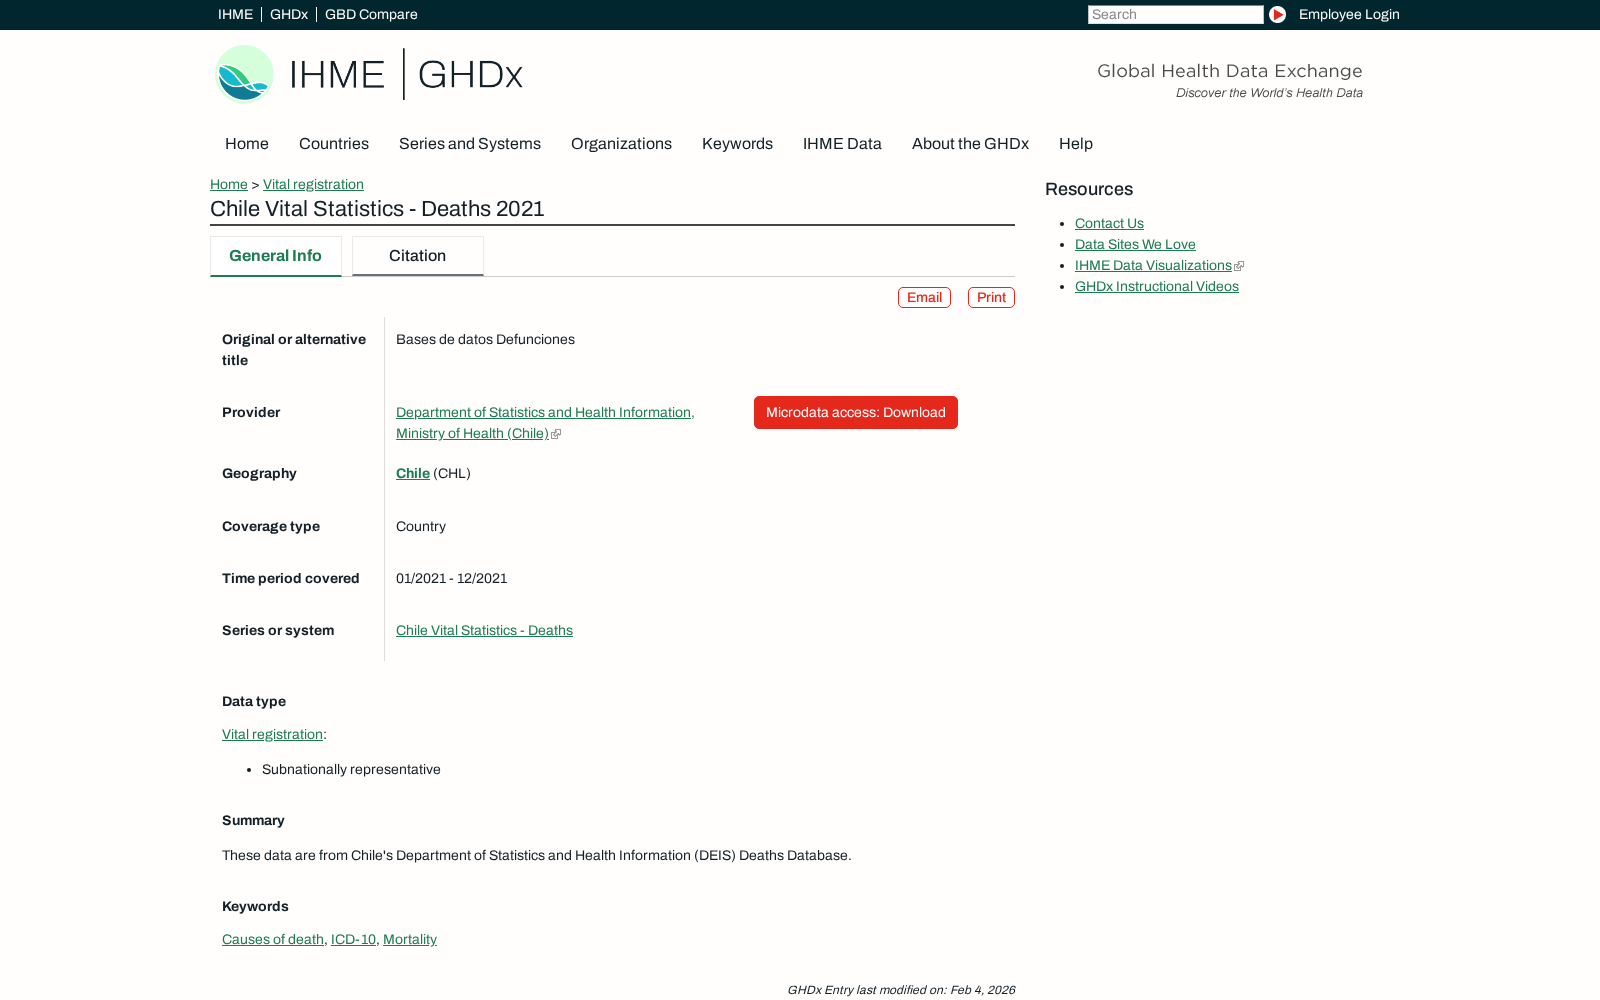Open GHDx link in top bar

point(289,14)
